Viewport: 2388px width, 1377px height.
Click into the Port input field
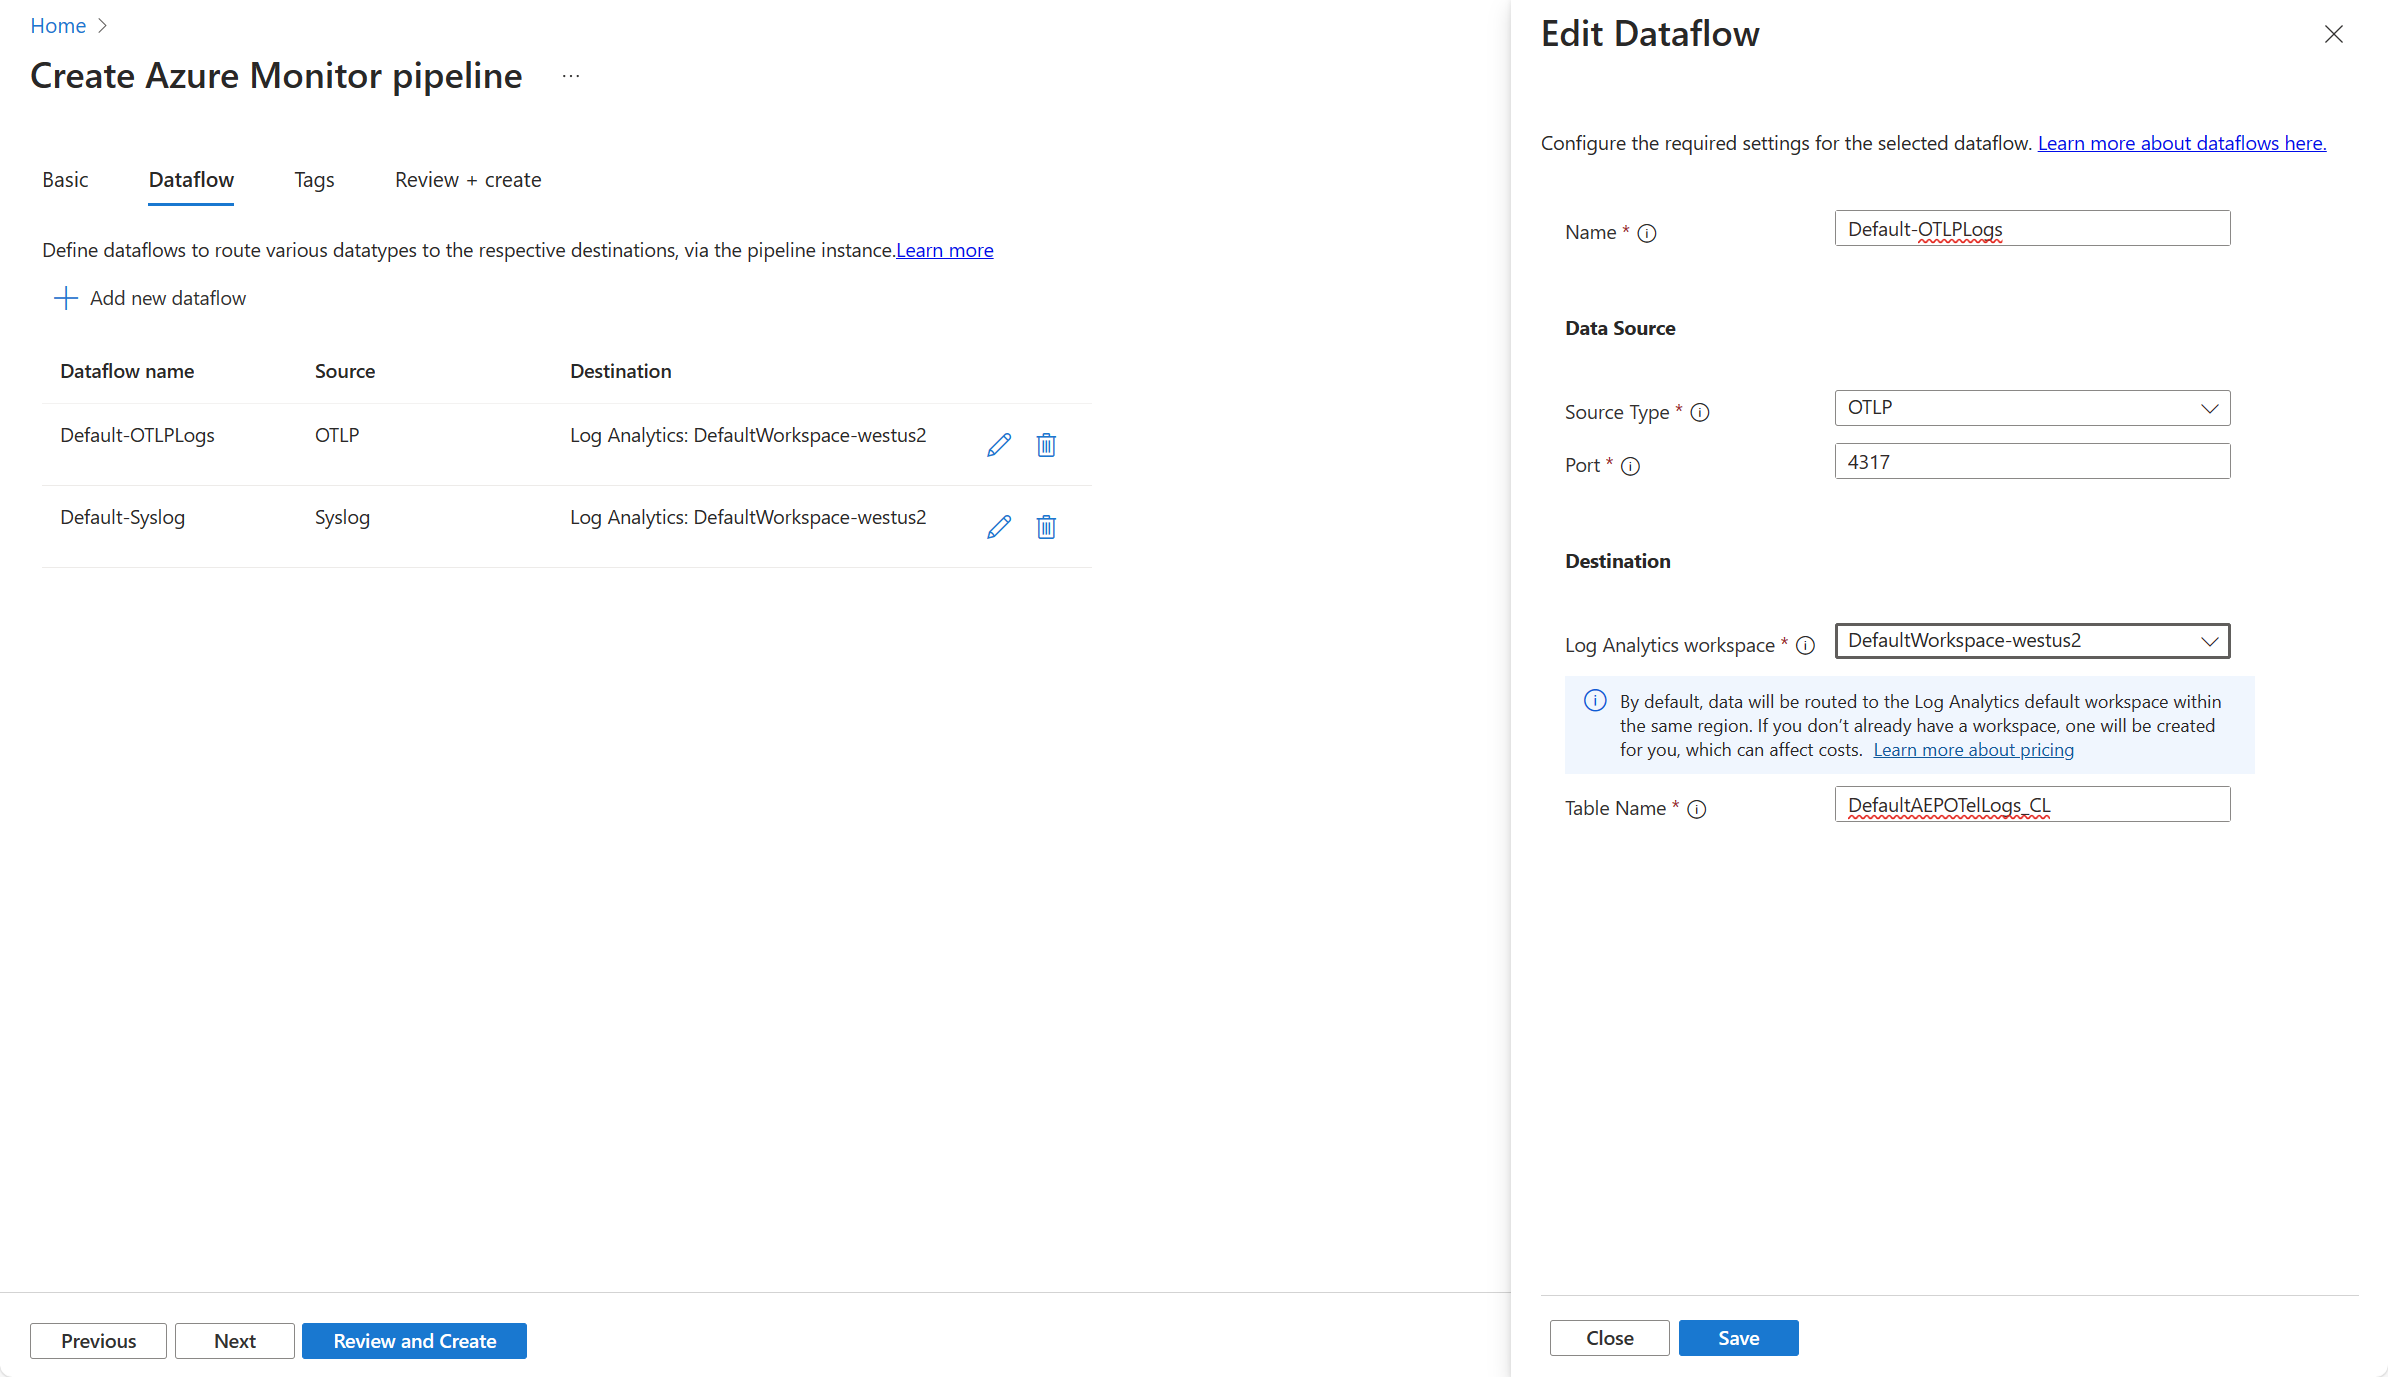(x=2031, y=462)
